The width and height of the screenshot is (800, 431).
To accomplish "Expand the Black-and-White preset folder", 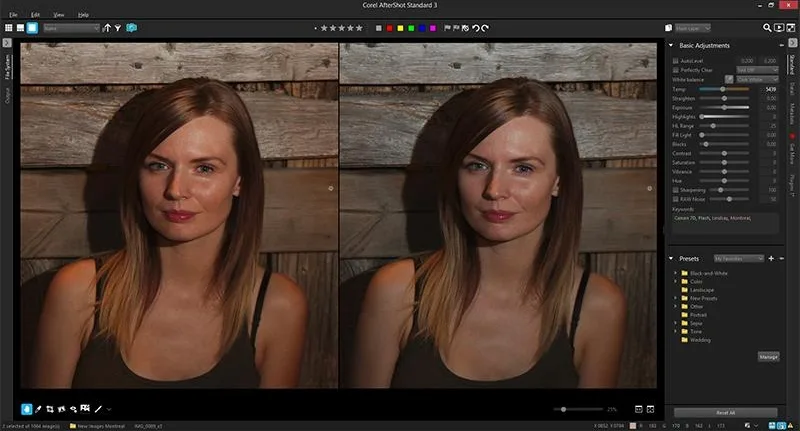I will point(676,273).
